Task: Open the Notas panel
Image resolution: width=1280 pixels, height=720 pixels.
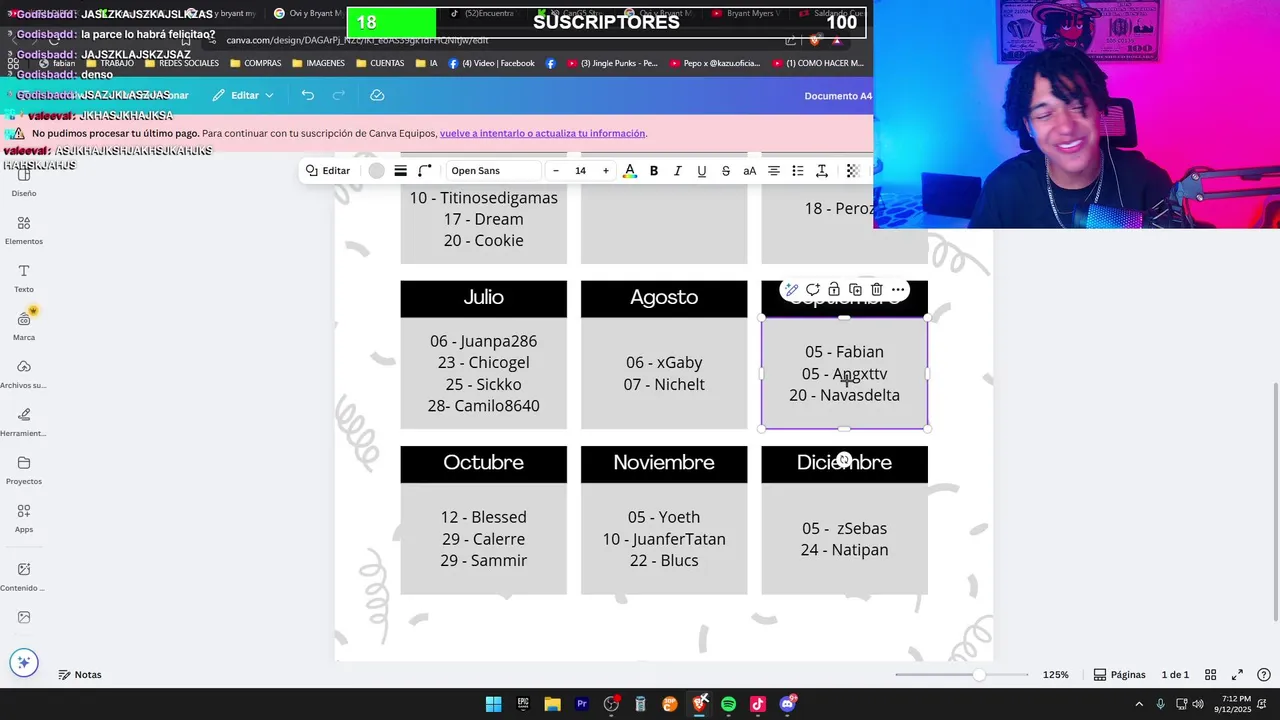Action: (x=80, y=675)
